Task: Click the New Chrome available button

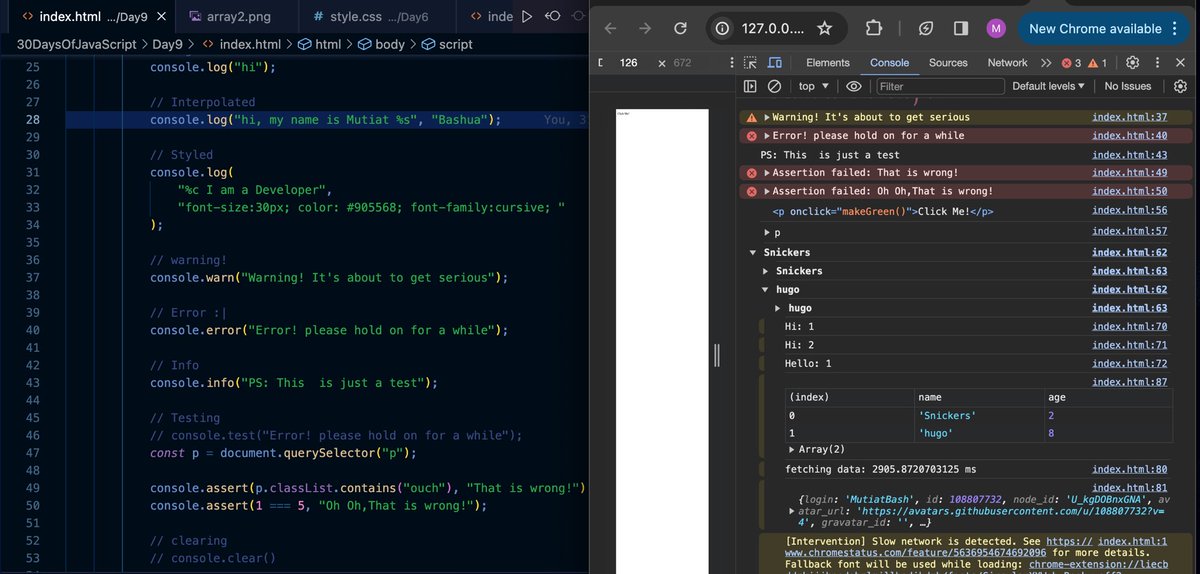Action: [x=1104, y=29]
